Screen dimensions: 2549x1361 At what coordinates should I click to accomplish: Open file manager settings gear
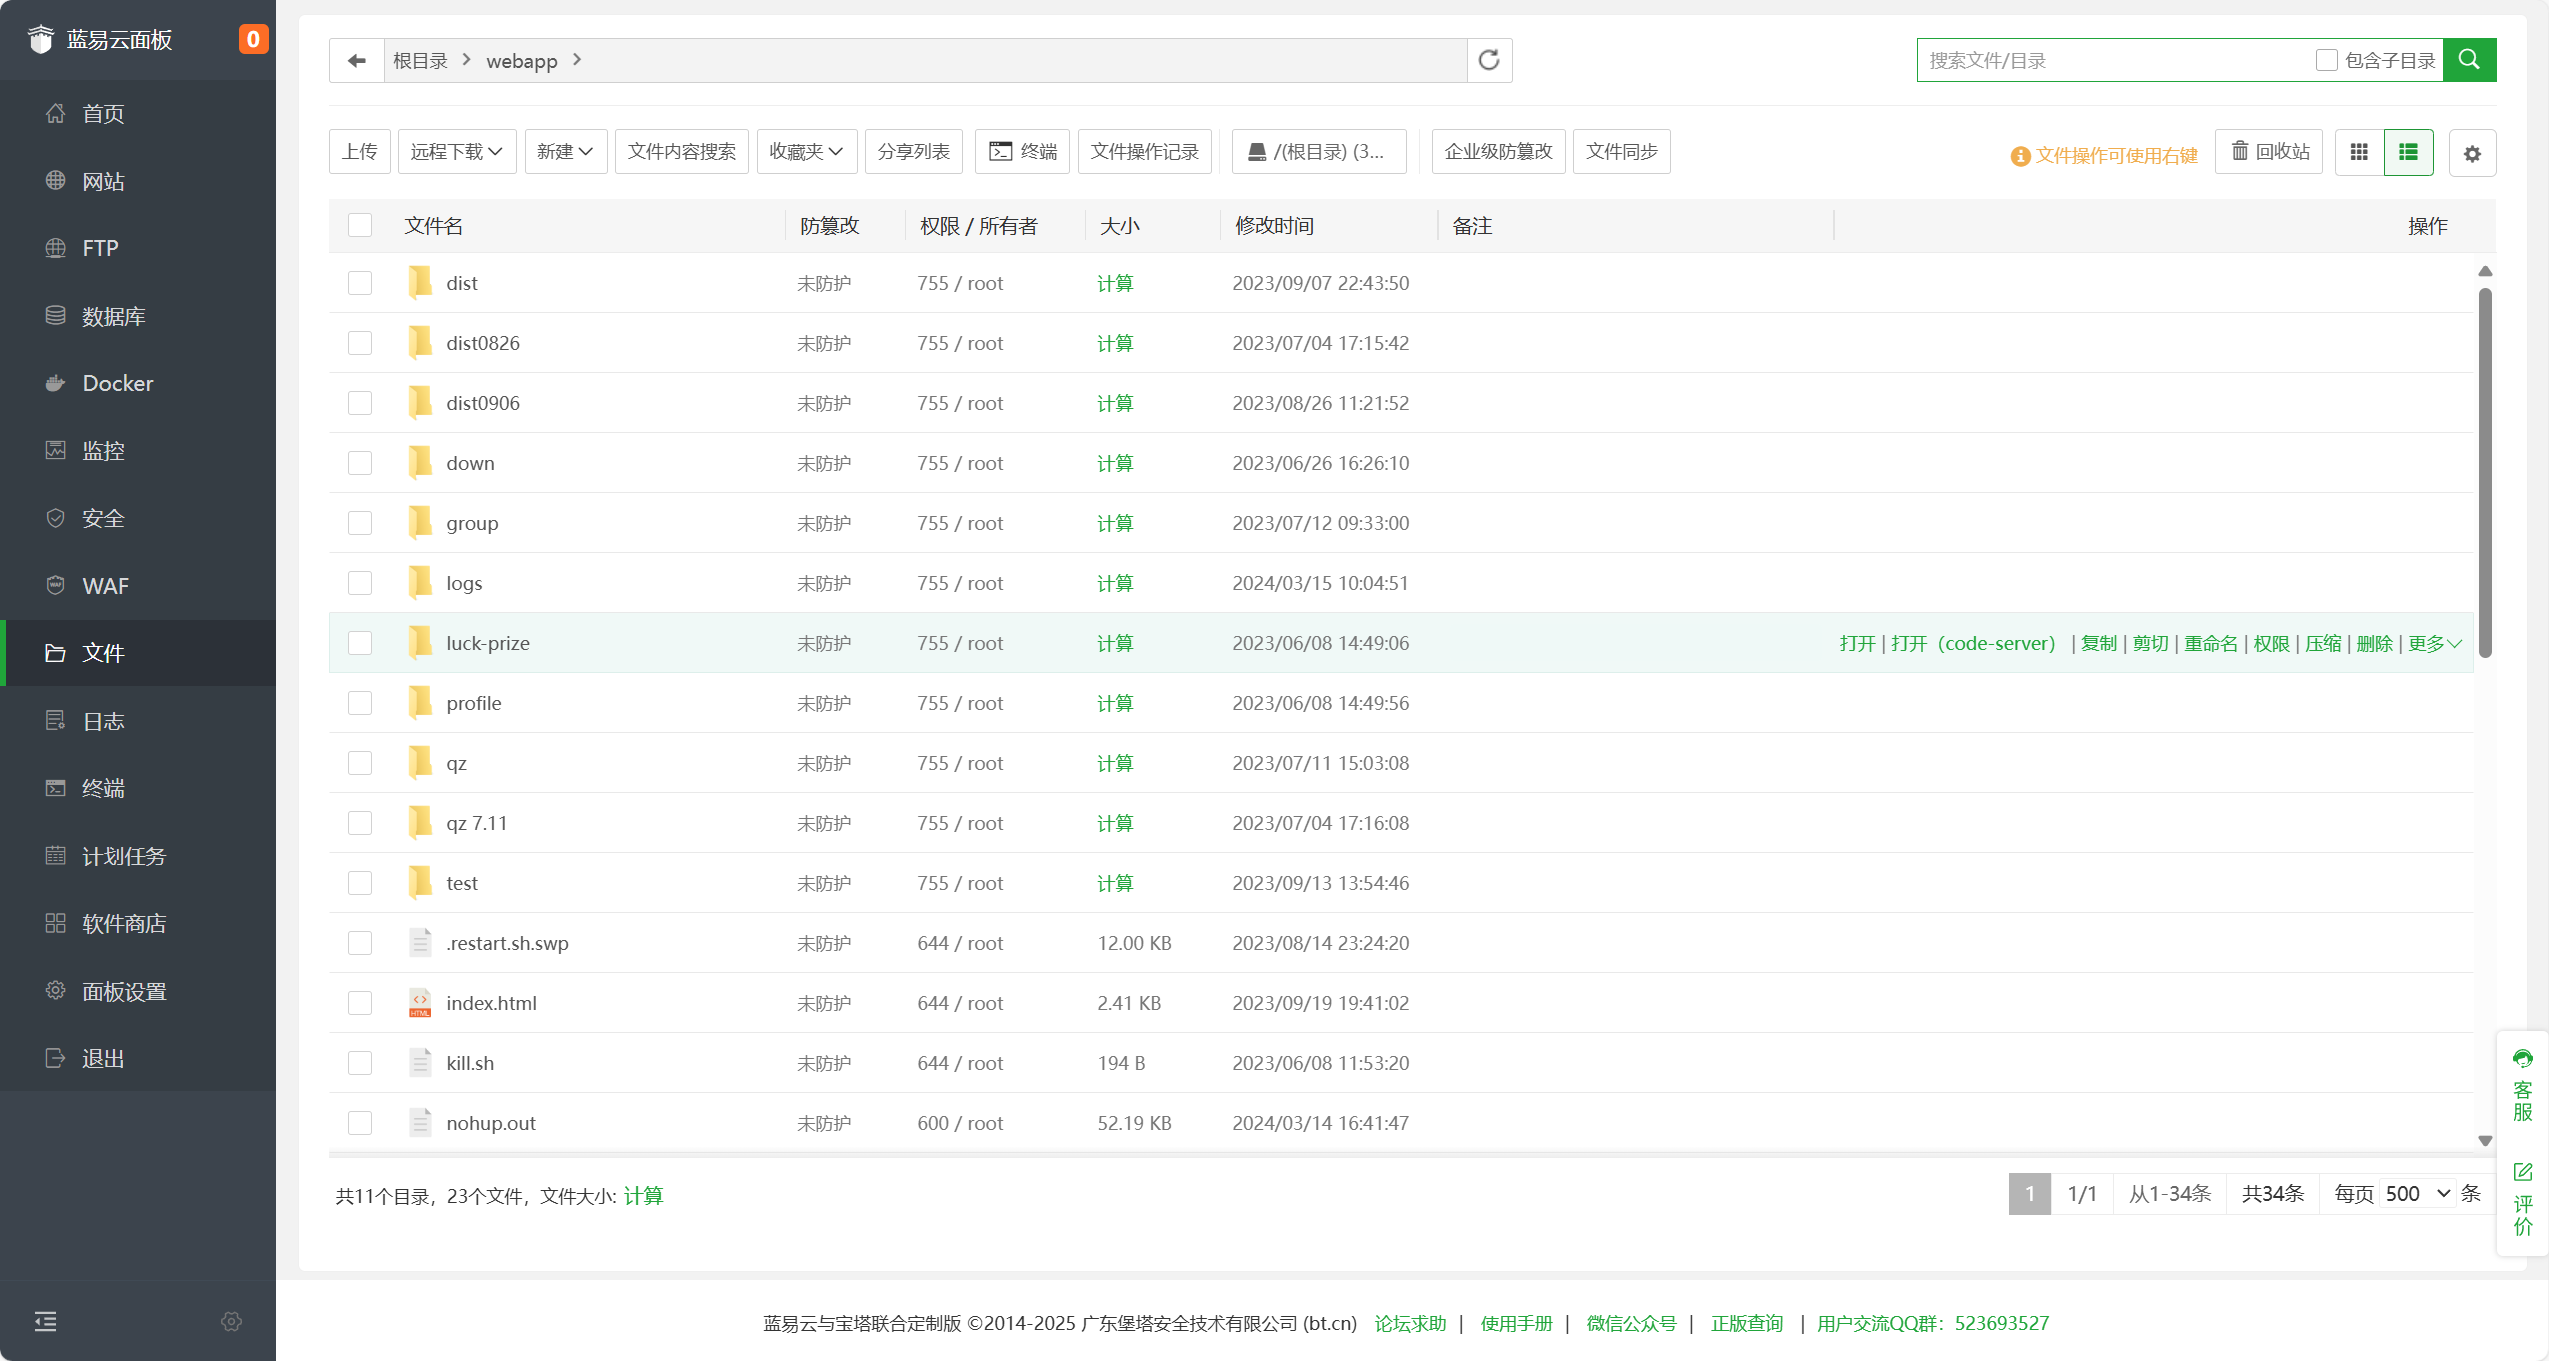[2472, 153]
